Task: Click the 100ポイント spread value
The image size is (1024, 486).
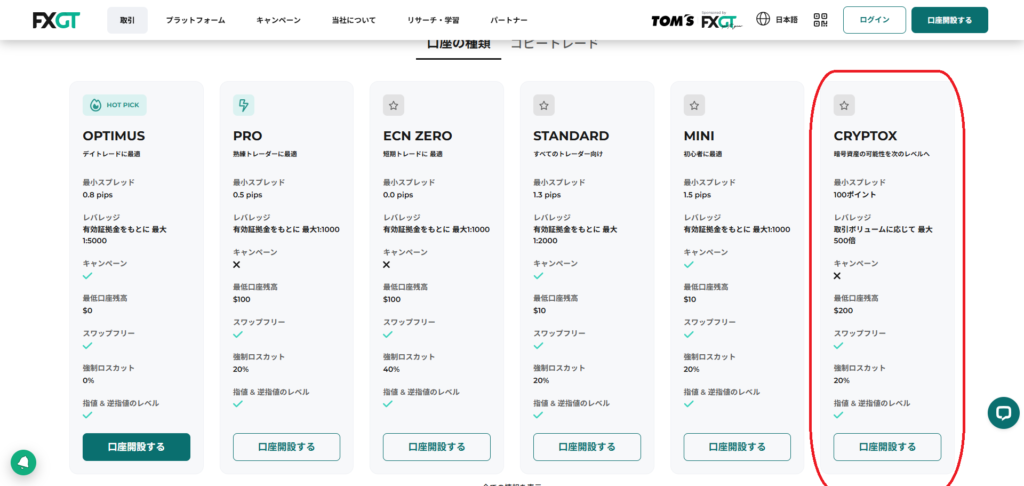Action: click(856, 195)
